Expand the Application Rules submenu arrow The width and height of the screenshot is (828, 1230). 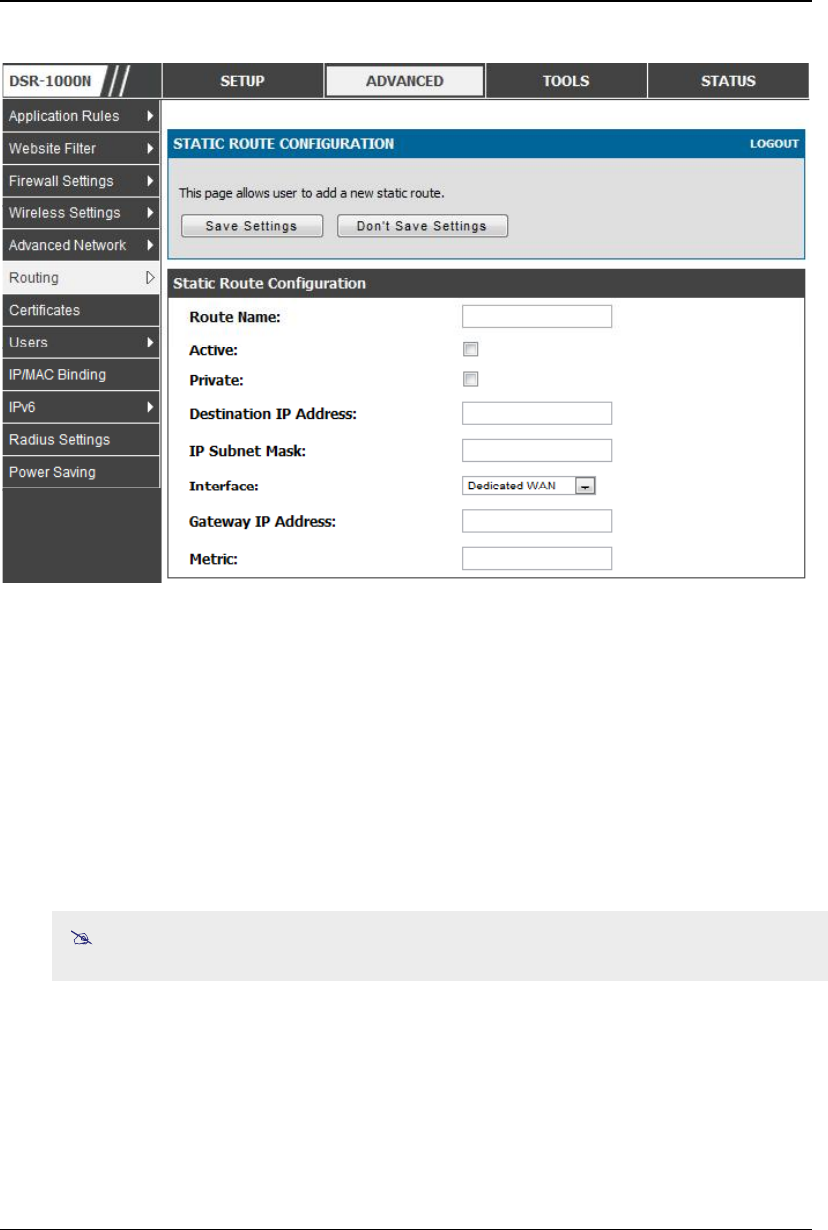coord(150,116)
